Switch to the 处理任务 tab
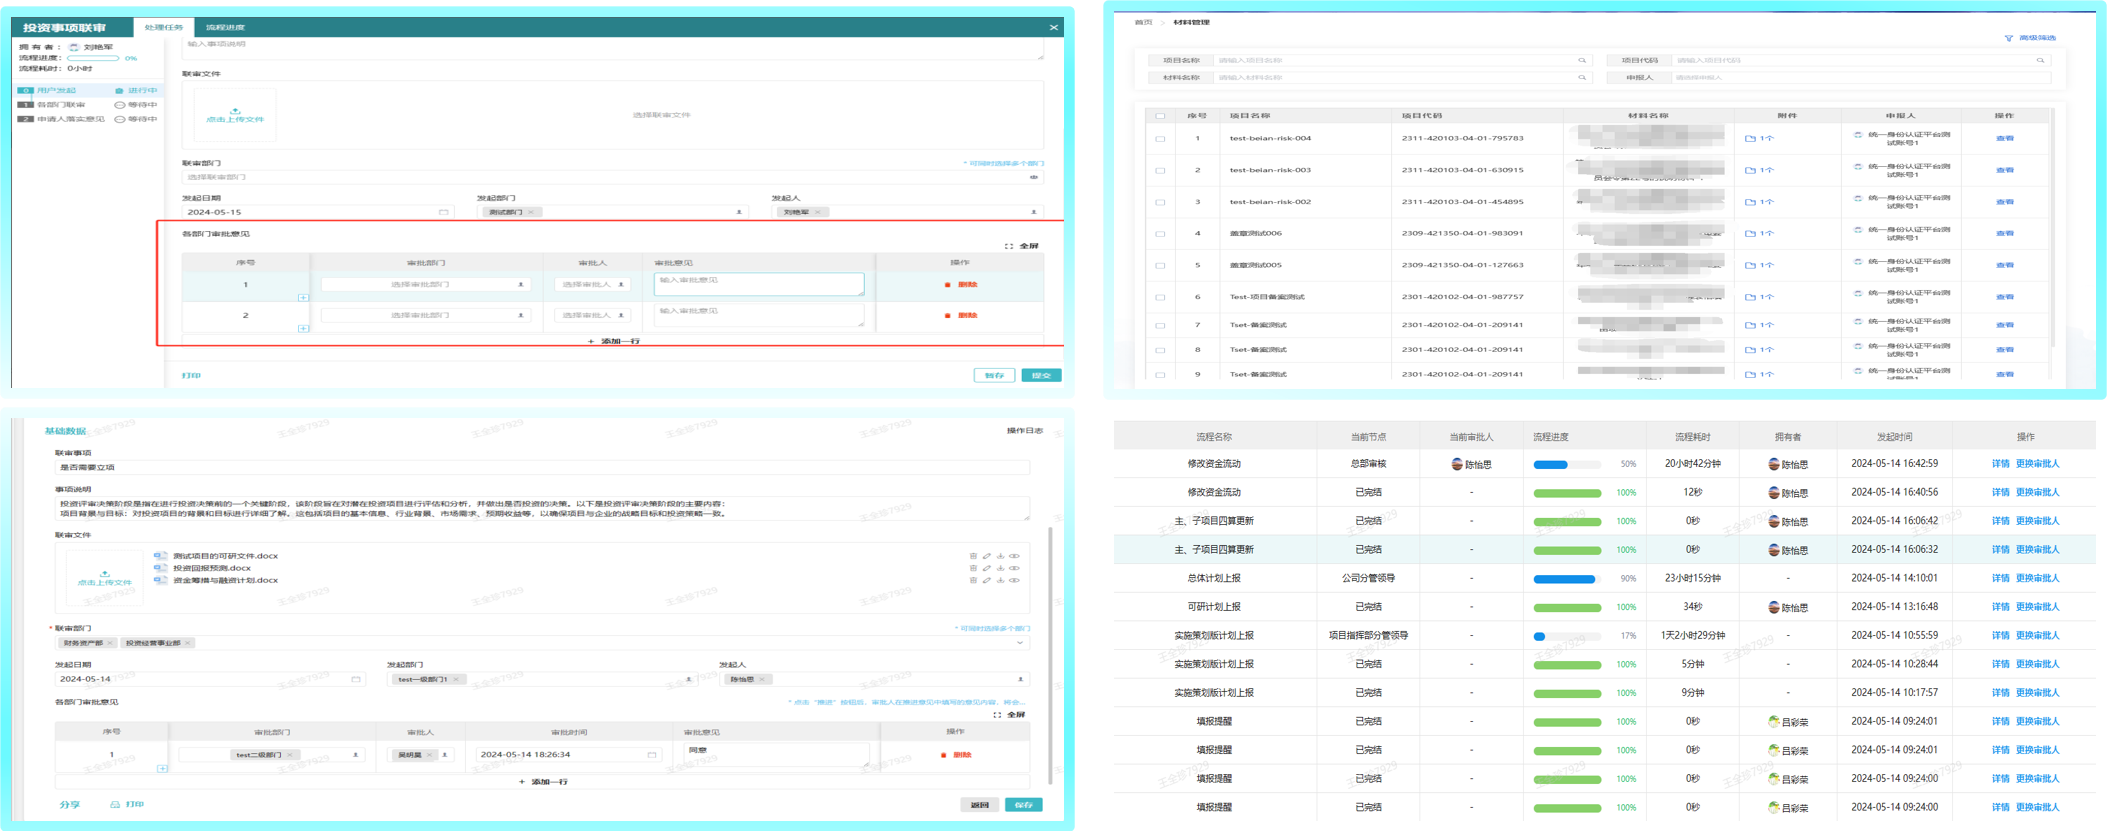 164,27
